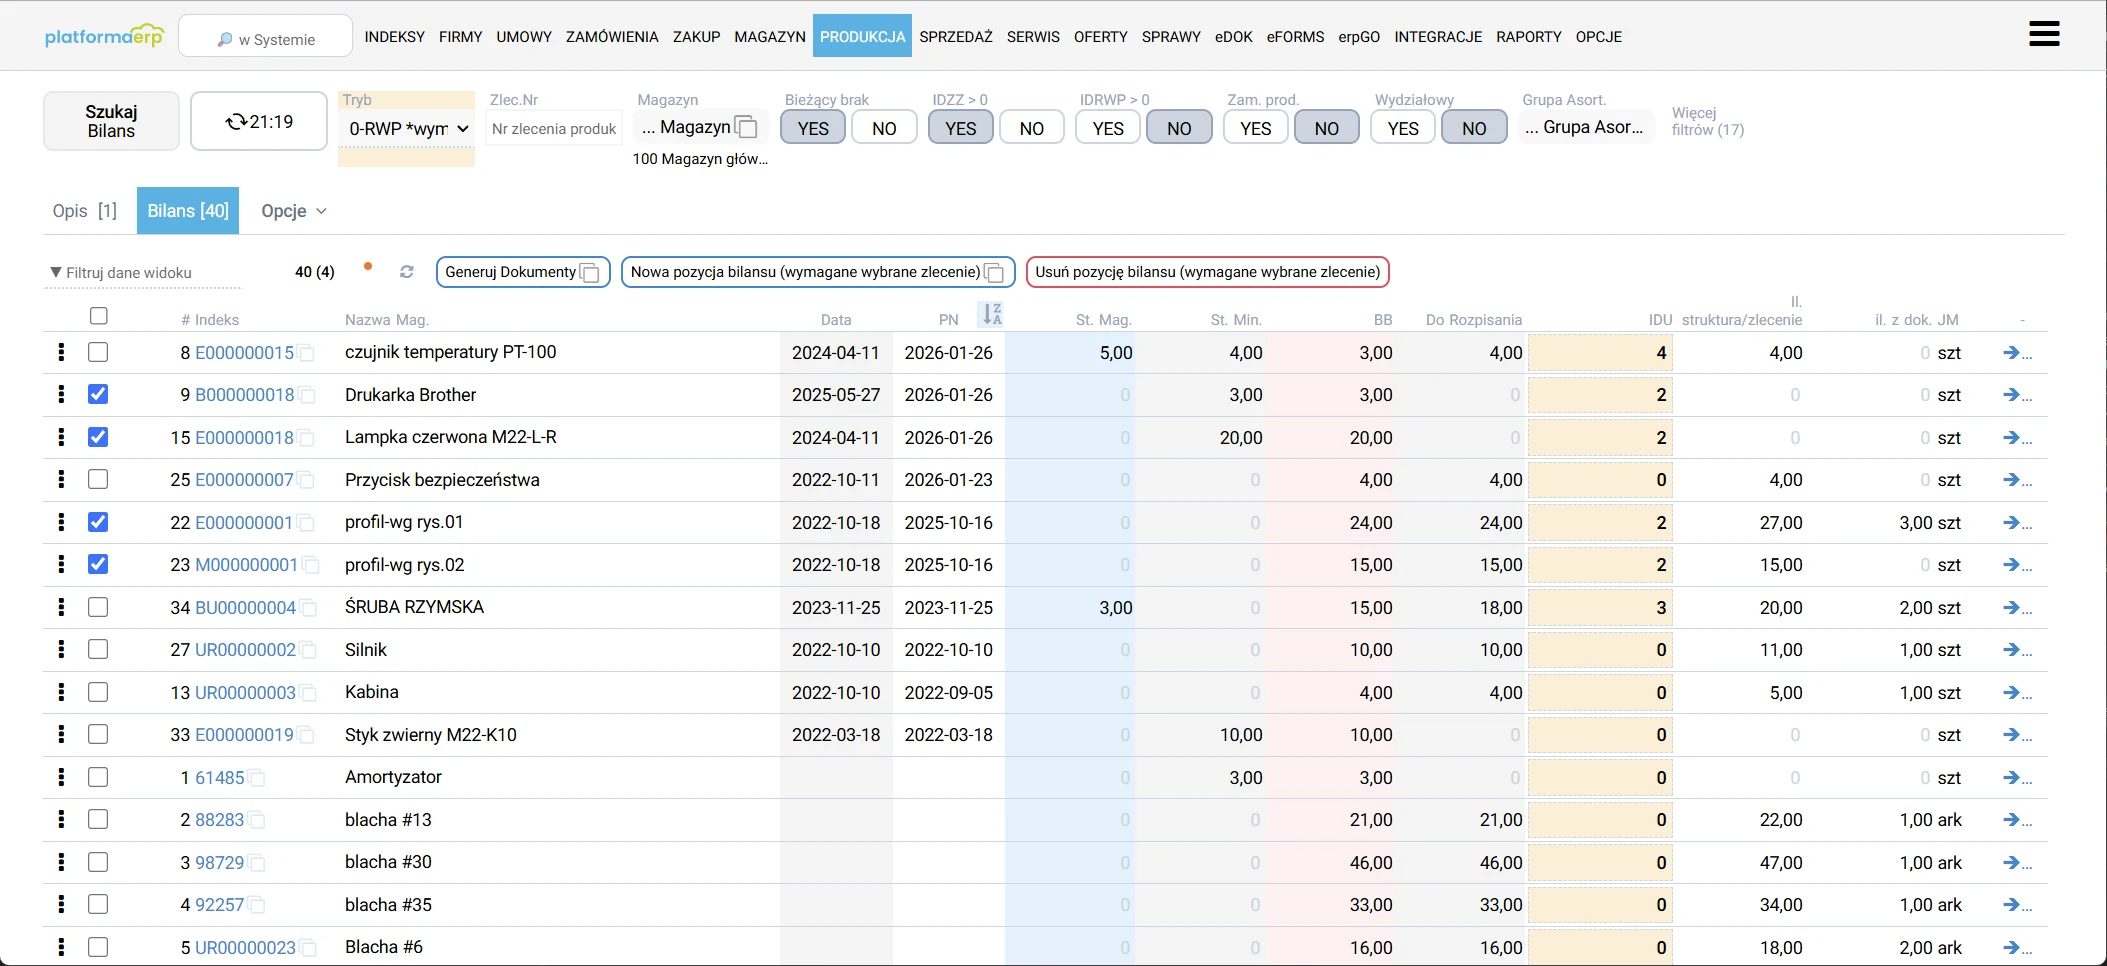Expand Filtruj dane widoku filter
Viewport: 2107px width, 966px height.
[x=142, y=273]
